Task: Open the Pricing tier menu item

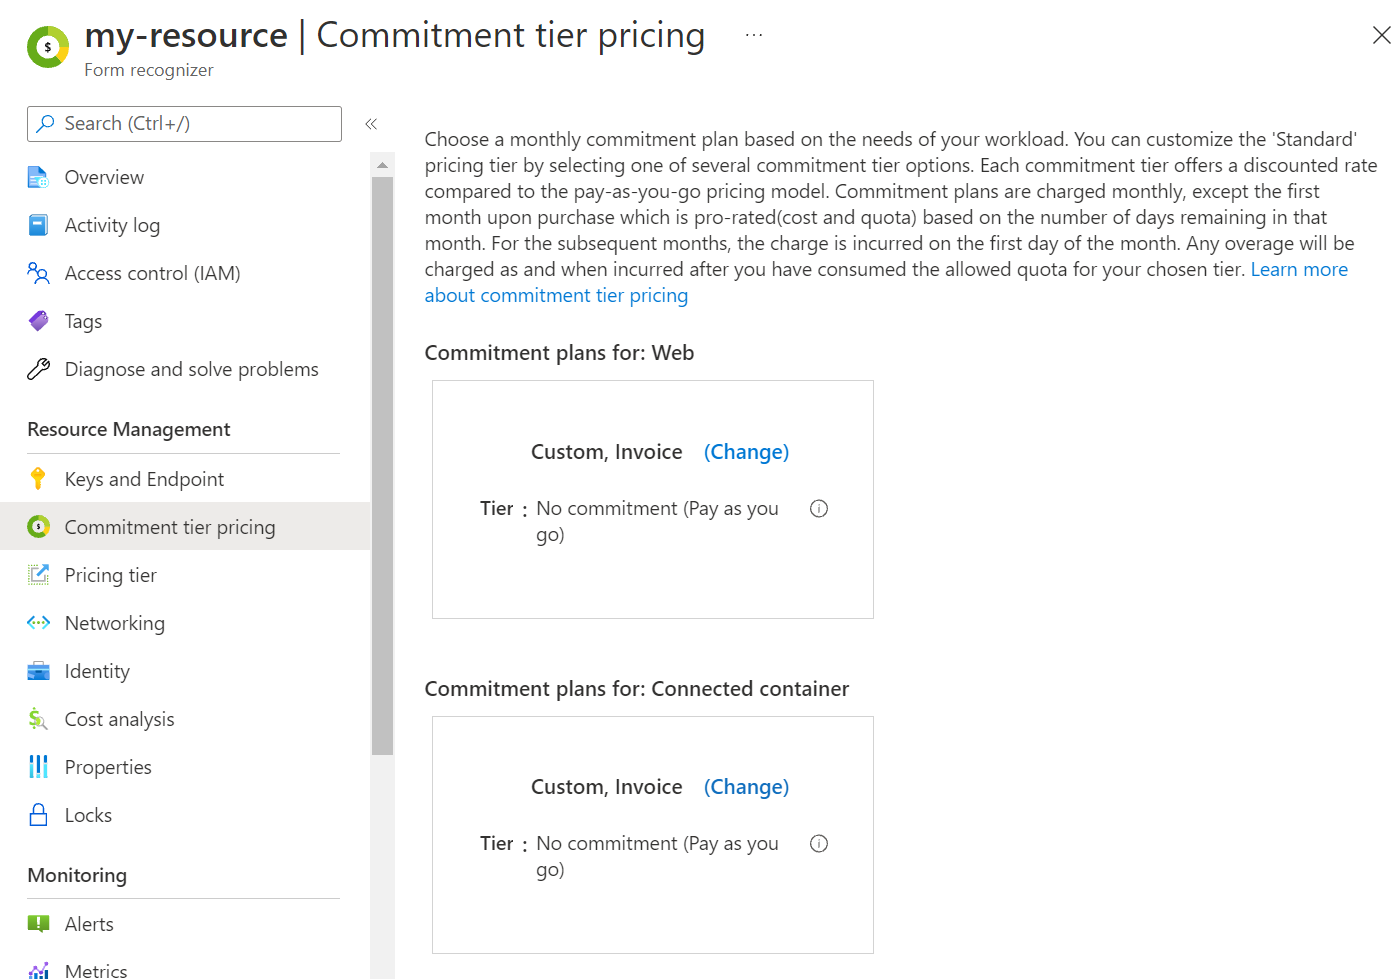Action: (110, 575)
